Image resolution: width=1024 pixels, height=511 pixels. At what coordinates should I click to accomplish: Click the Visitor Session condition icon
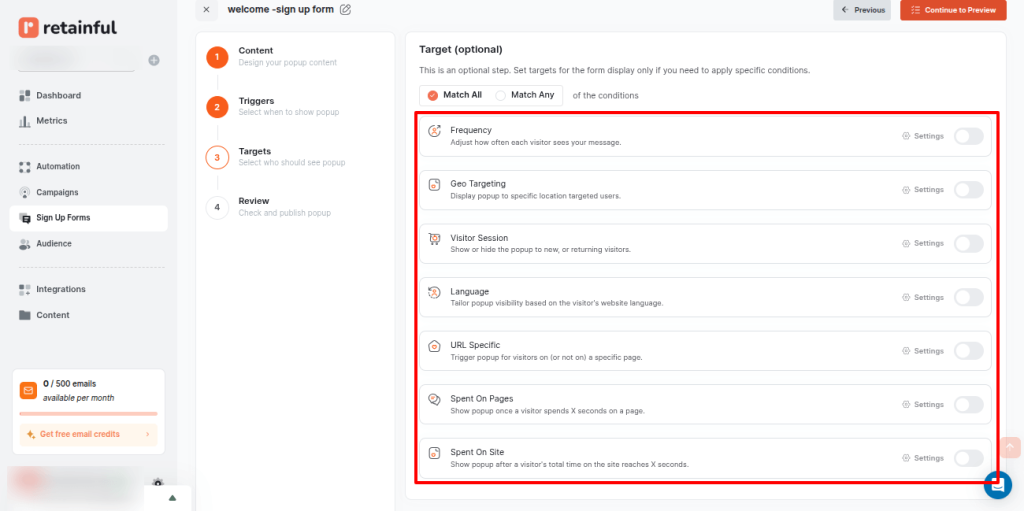point(434,239)
